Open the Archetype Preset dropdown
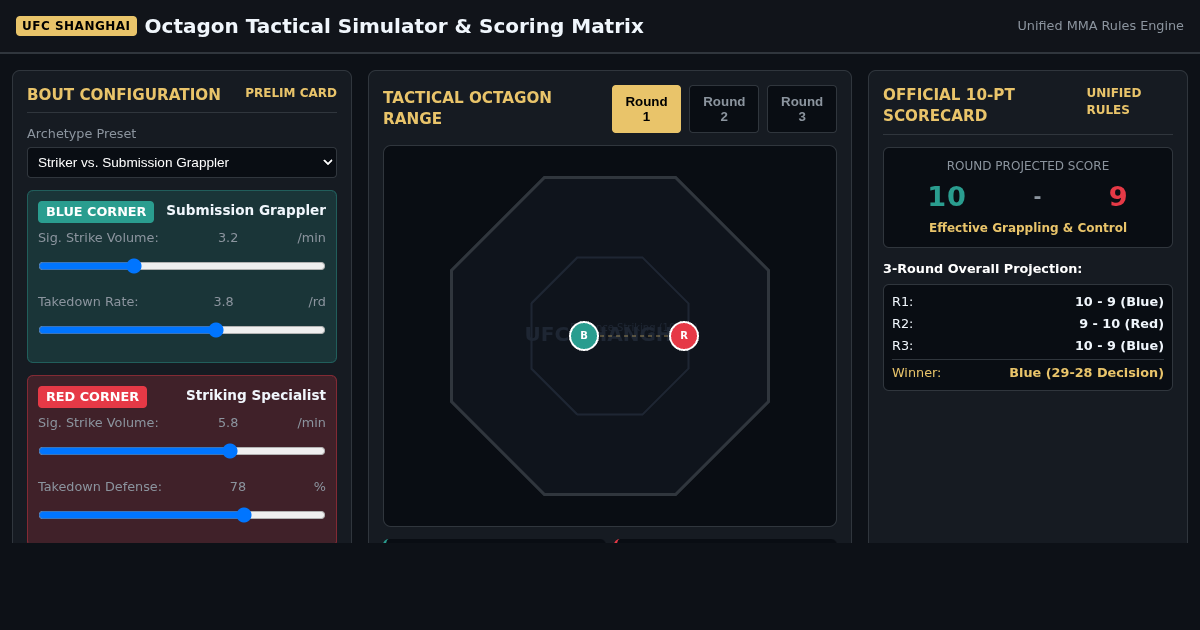Image resolution: width=1200 pixels, height=630 pixels. (x=182, y=162)
